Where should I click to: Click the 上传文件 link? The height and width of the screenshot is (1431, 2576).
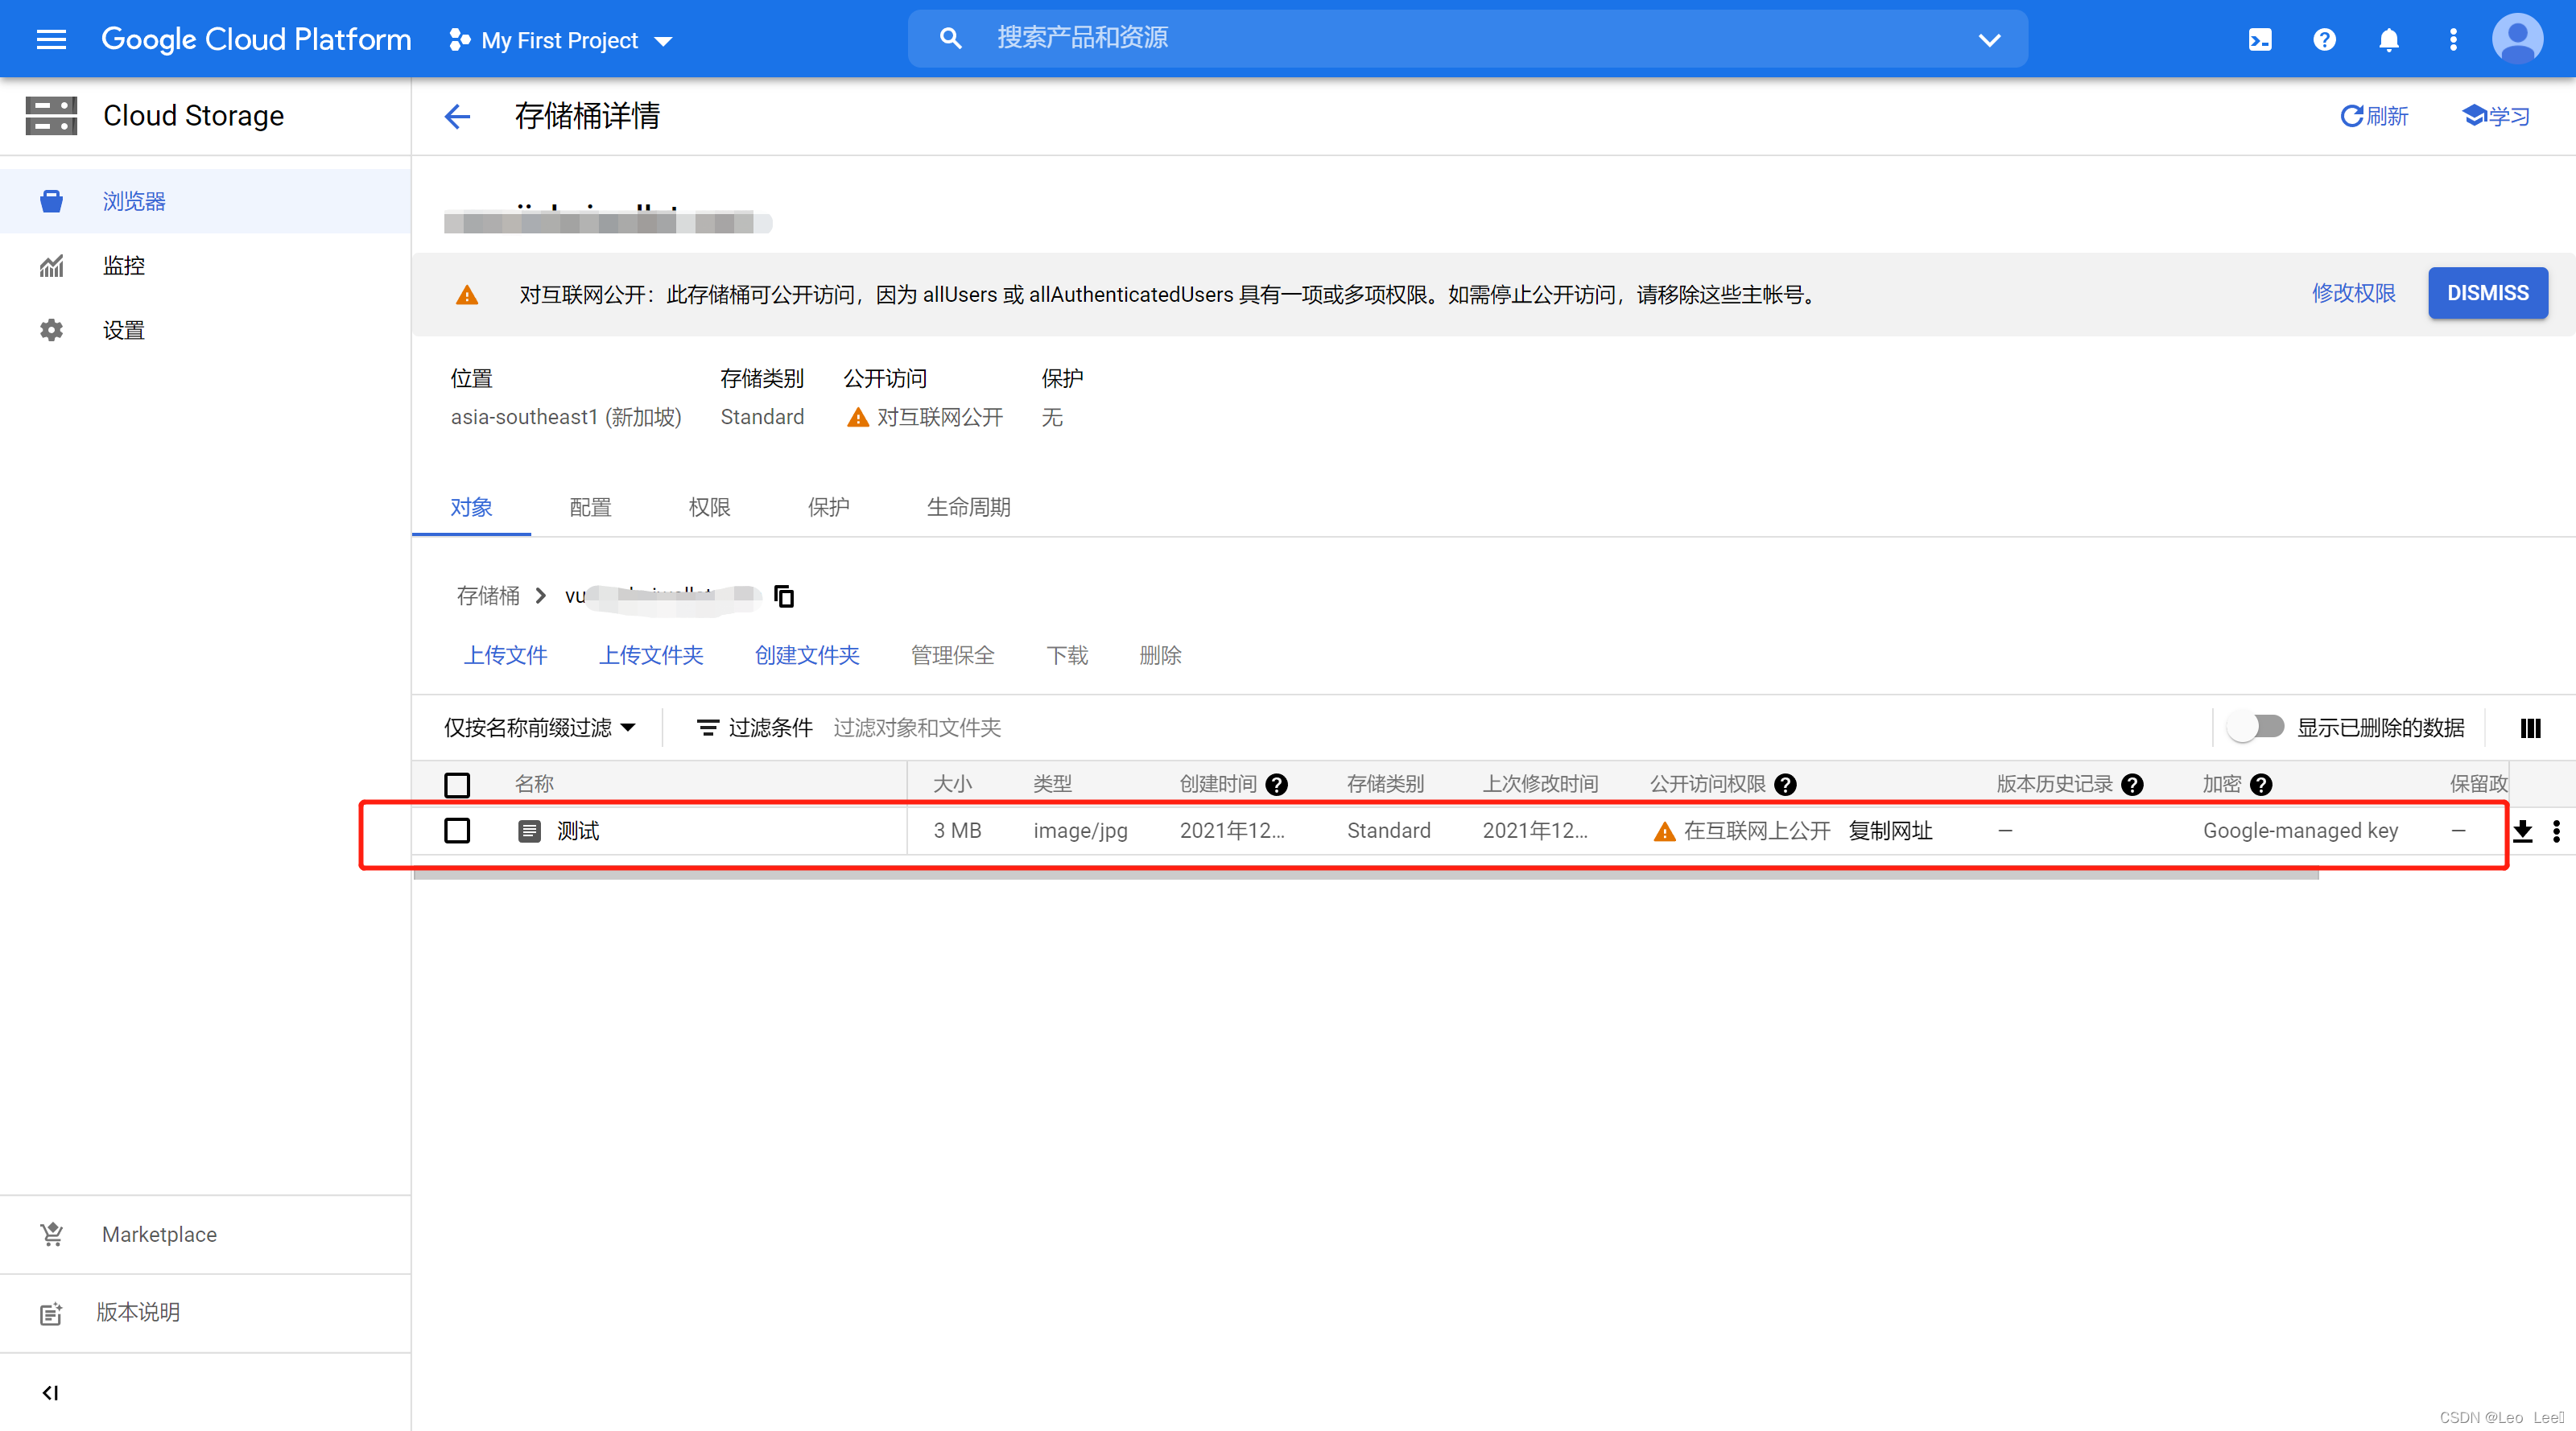point(505,655)
